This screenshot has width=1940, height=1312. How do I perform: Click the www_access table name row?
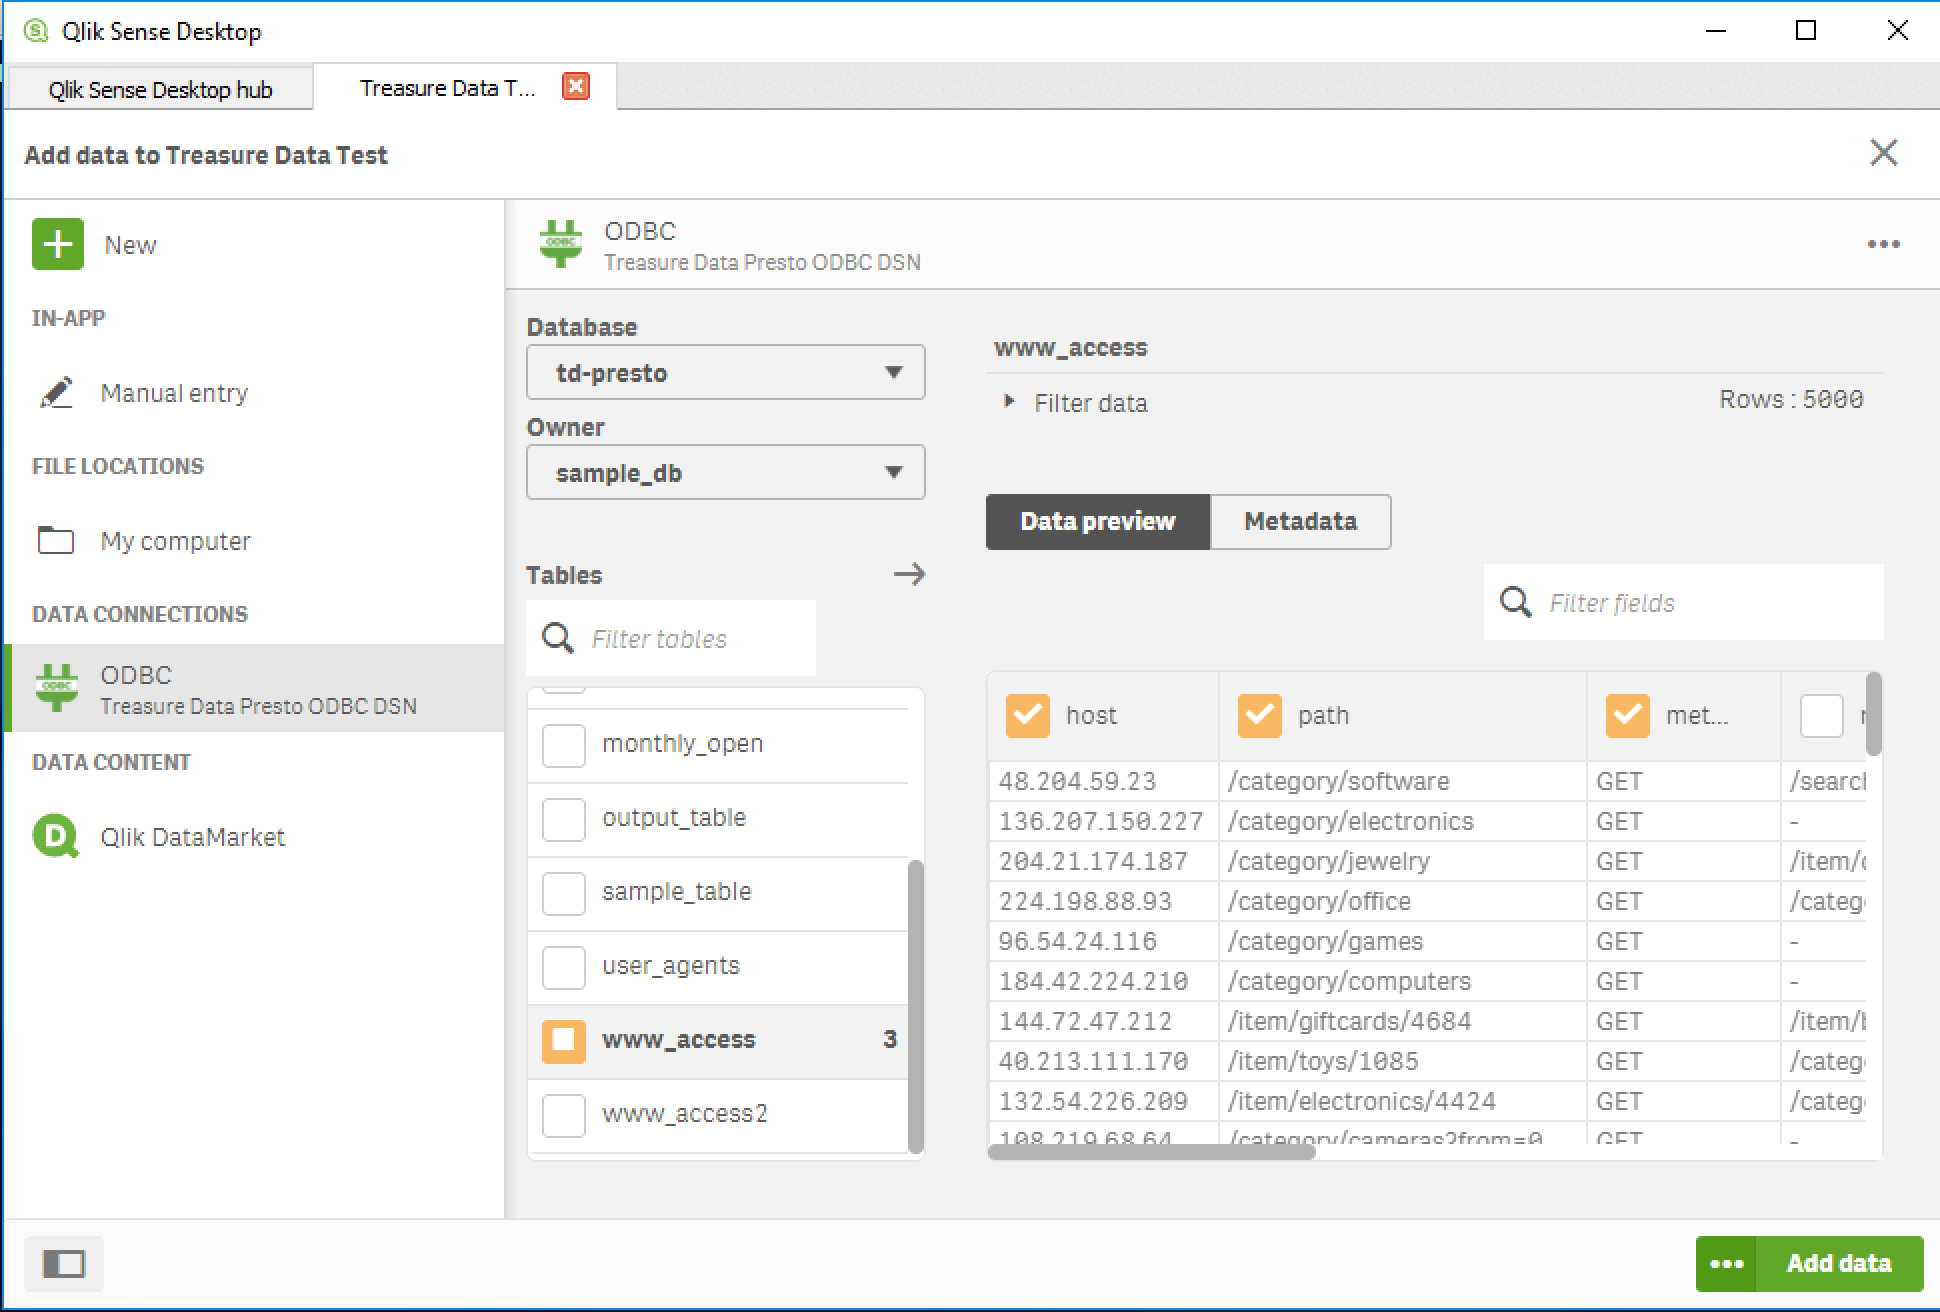tap(718, 1041)
